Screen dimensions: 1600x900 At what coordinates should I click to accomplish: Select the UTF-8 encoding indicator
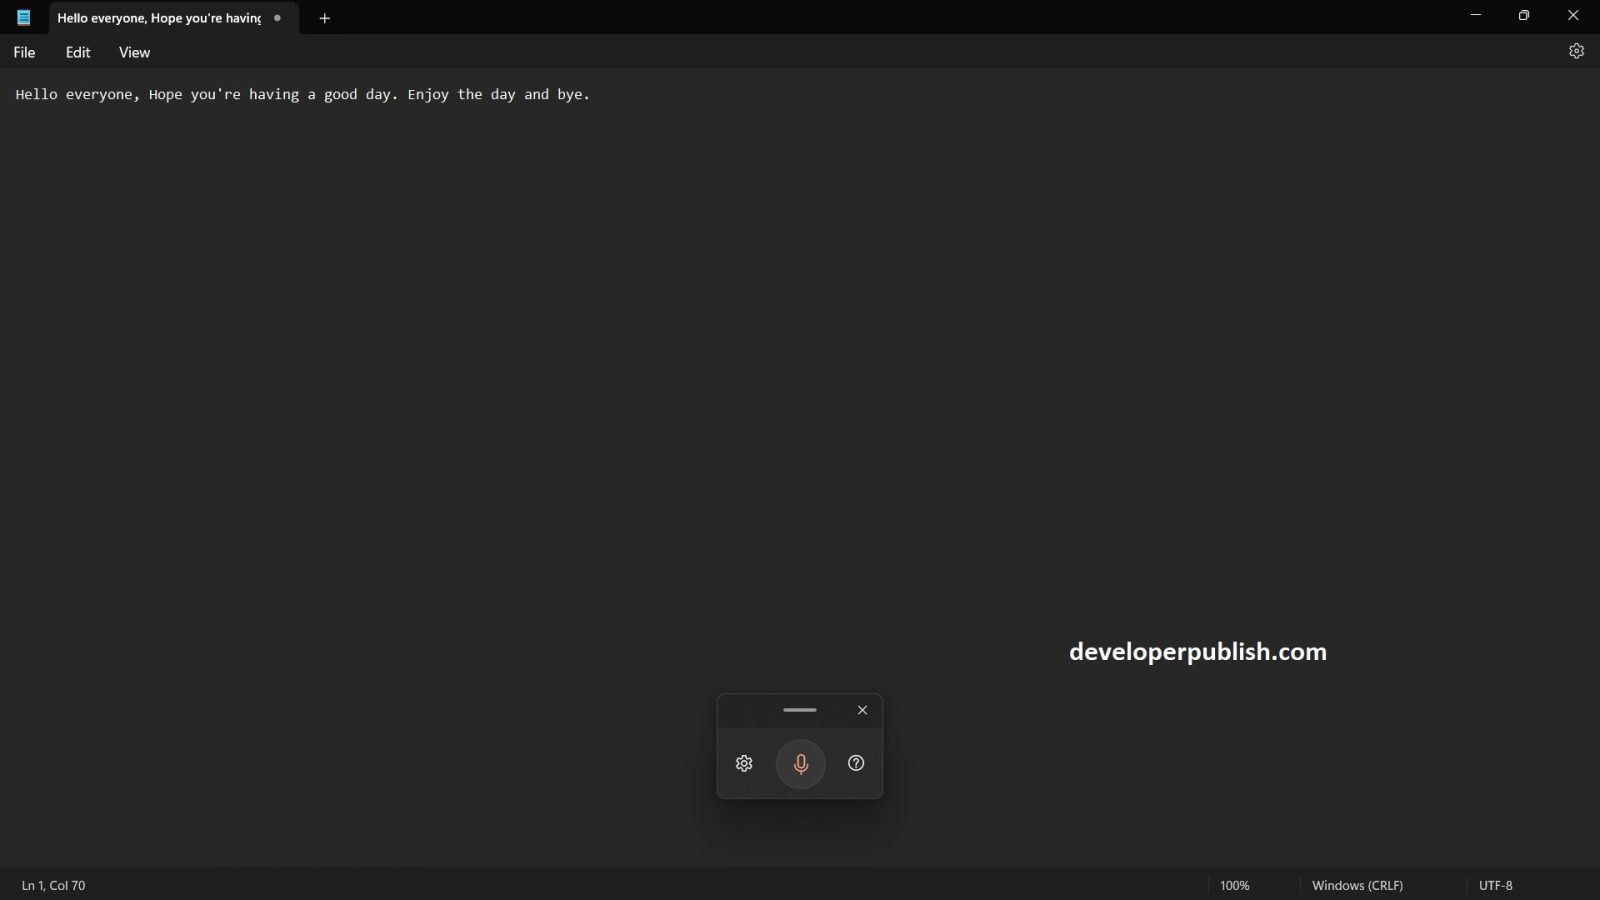(x=1495, y=885)
